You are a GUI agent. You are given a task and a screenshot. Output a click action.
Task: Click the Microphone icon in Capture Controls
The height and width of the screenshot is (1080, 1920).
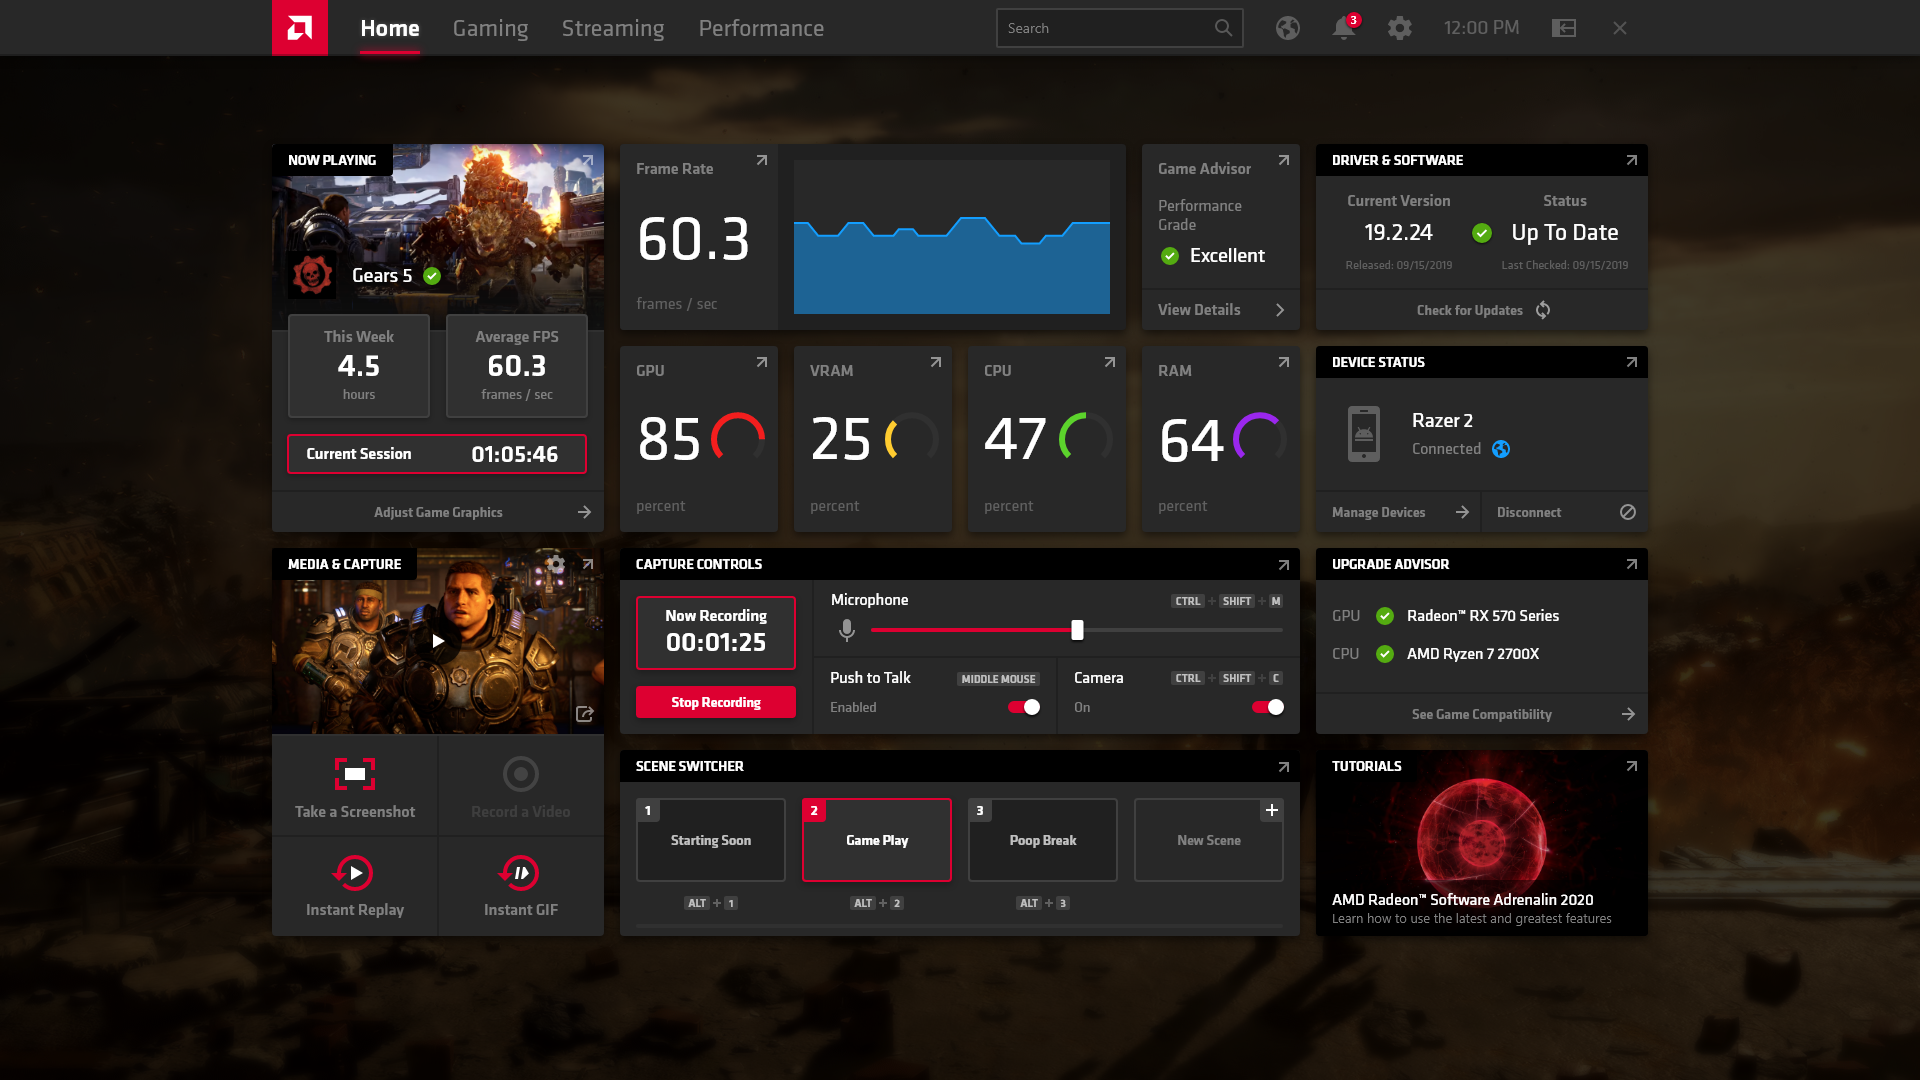pos(845,630)
